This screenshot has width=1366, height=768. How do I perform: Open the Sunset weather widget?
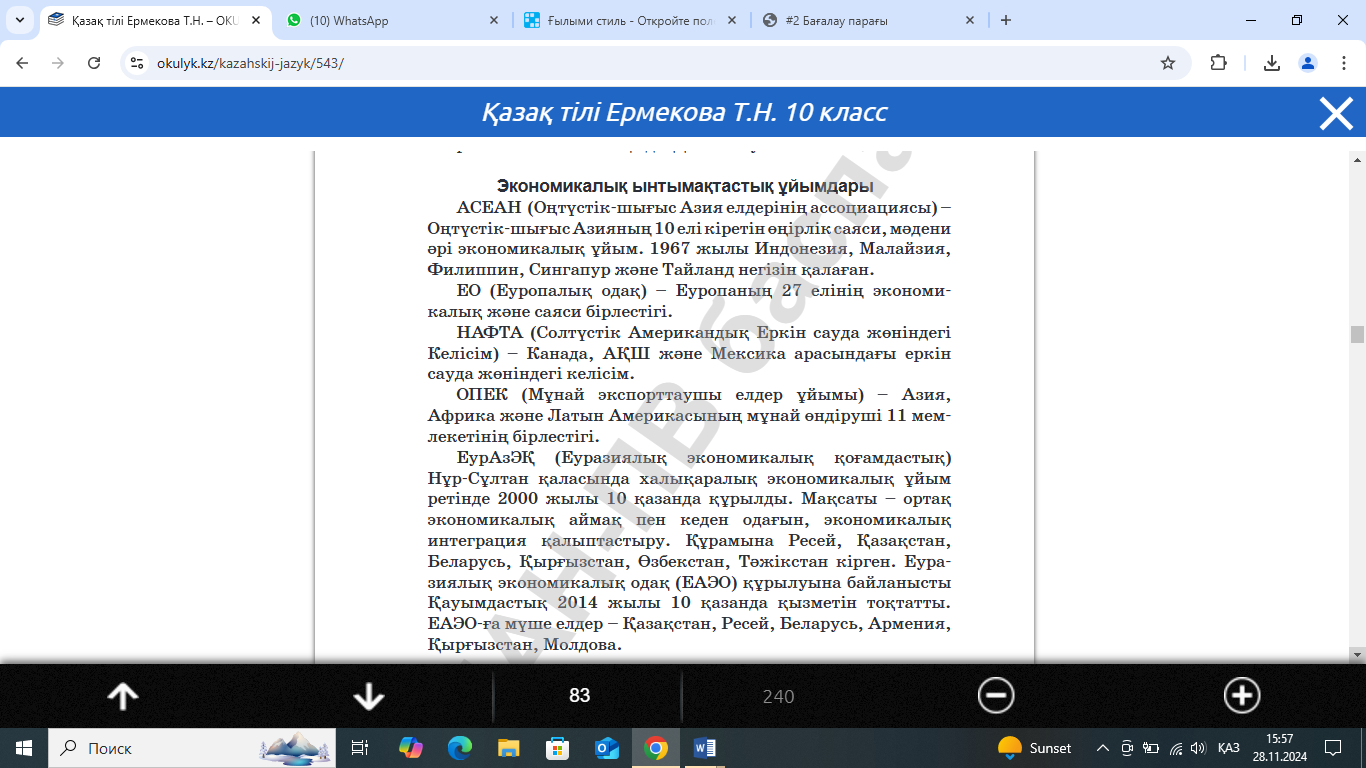click(x=1035, y=748)
